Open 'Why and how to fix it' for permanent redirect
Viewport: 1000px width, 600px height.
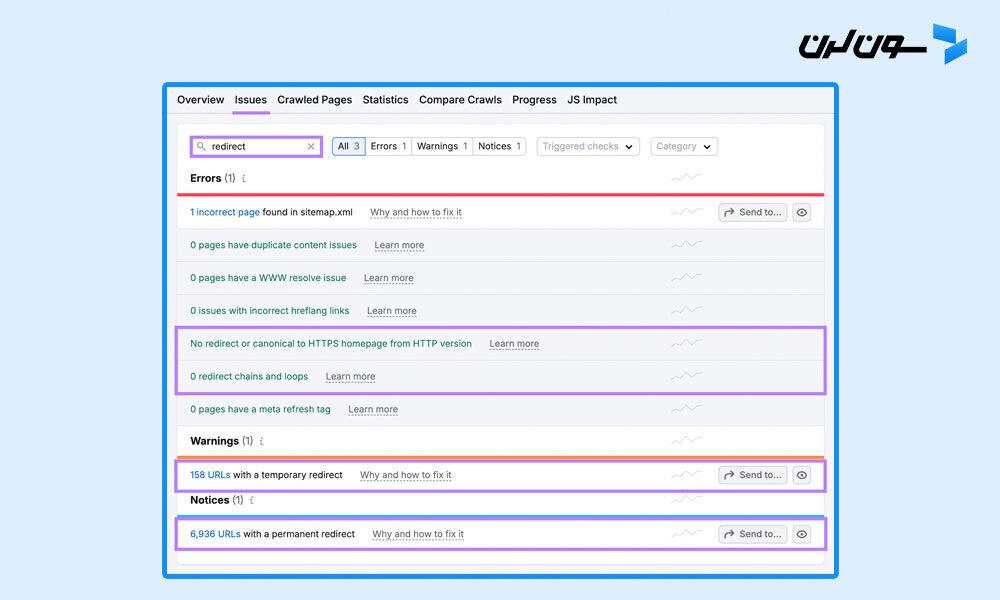pos(418,534)
